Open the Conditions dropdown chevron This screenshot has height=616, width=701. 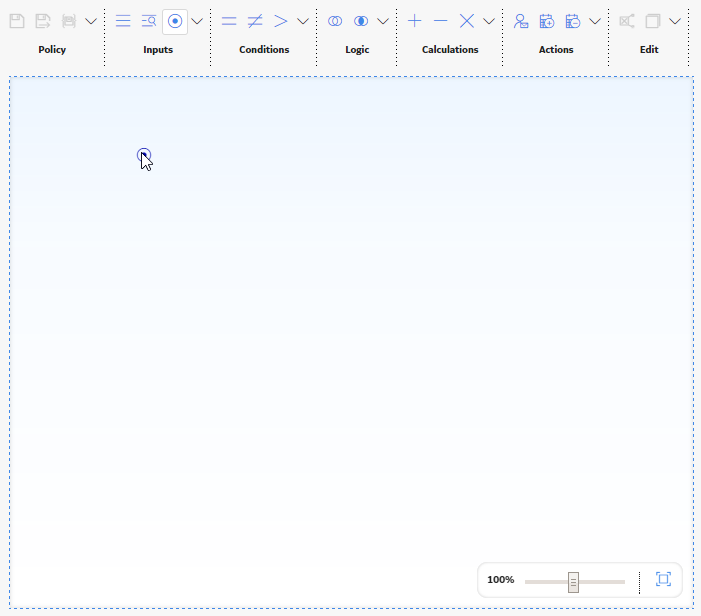[303, 21]
